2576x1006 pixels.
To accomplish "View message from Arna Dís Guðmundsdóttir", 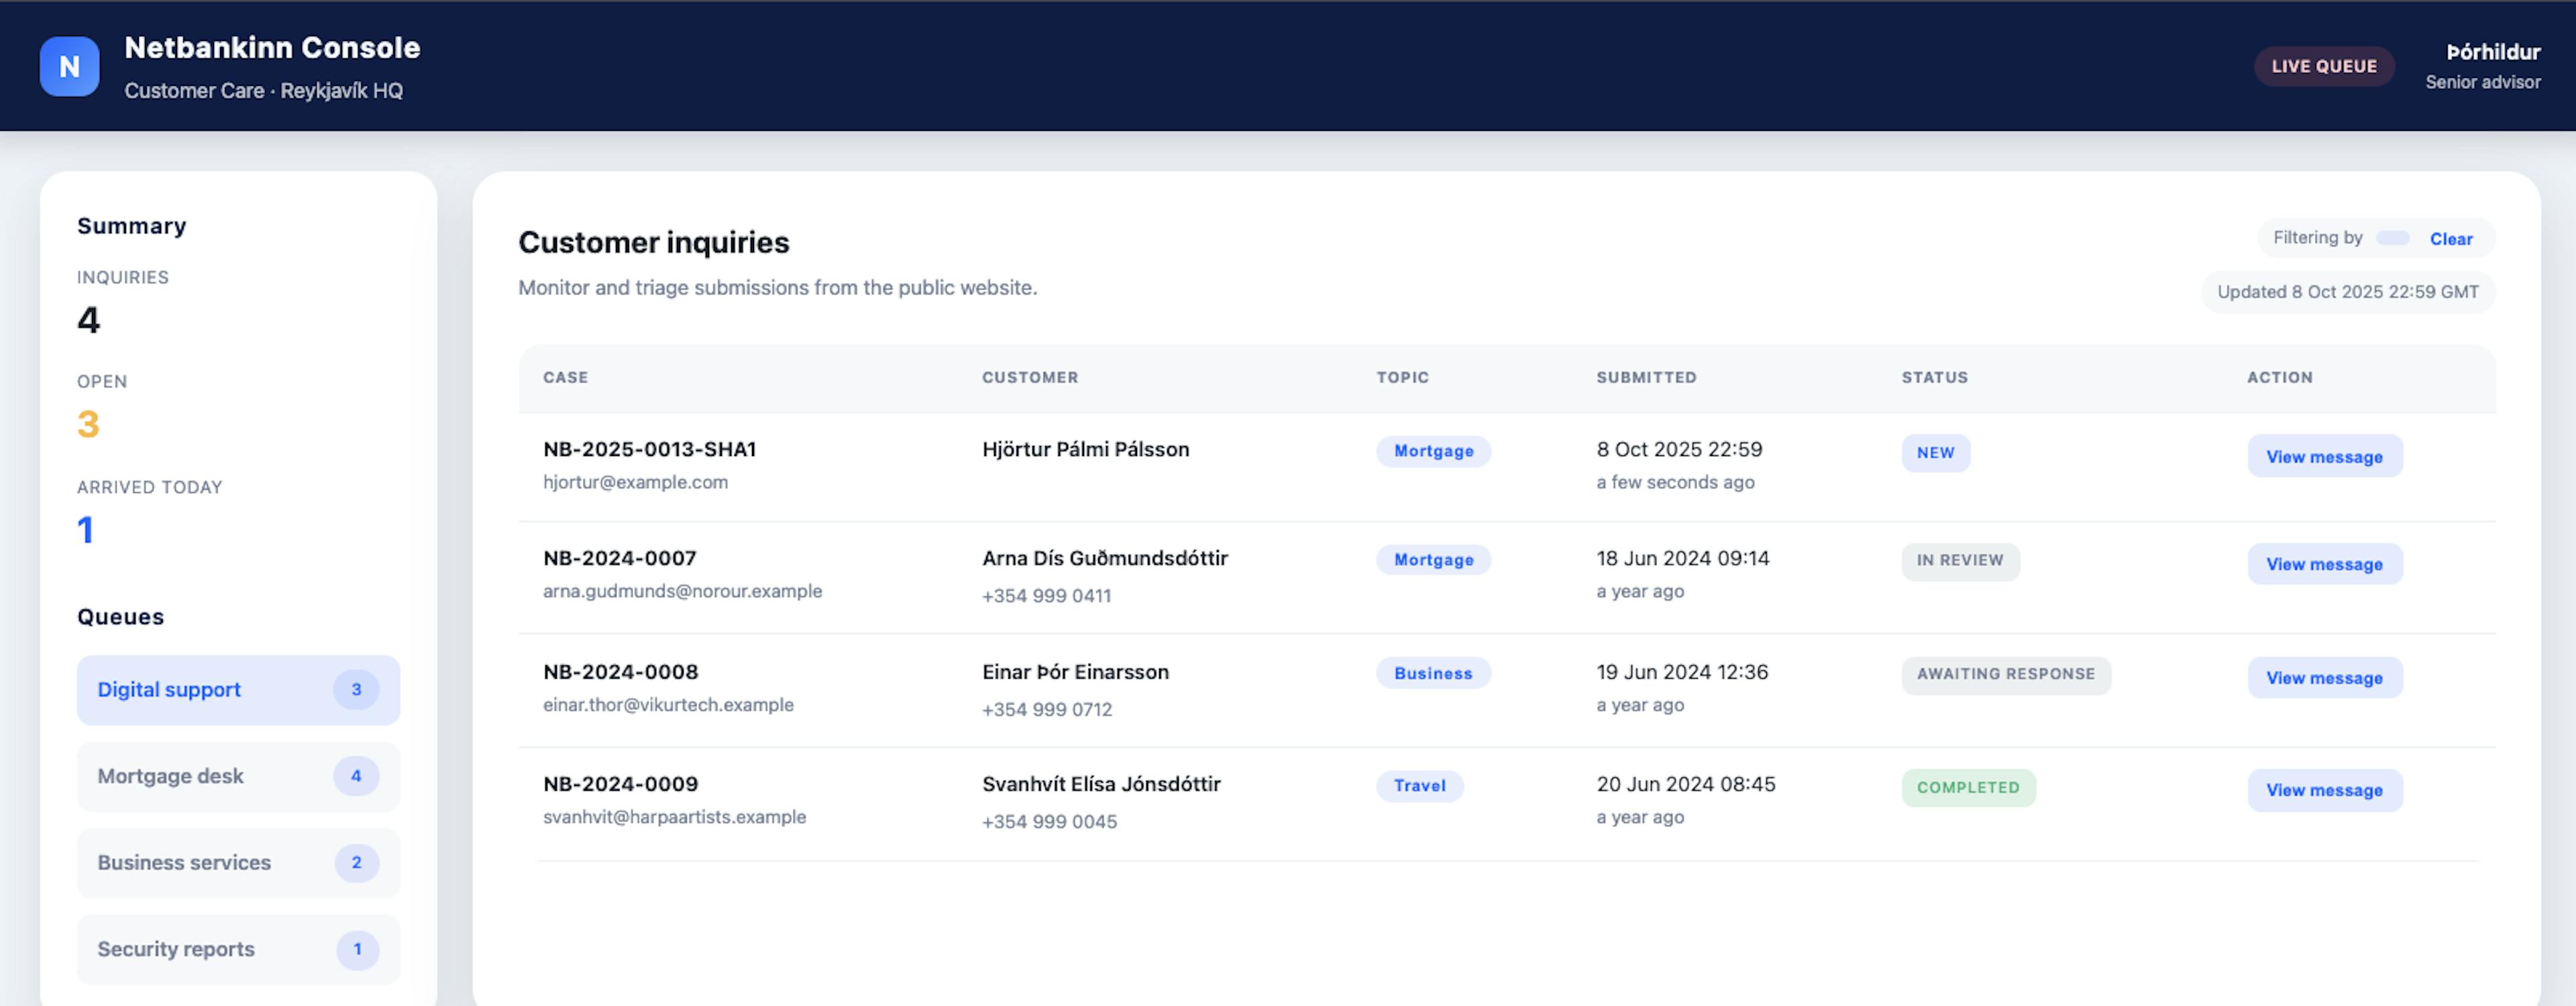I will (2323, 565).
